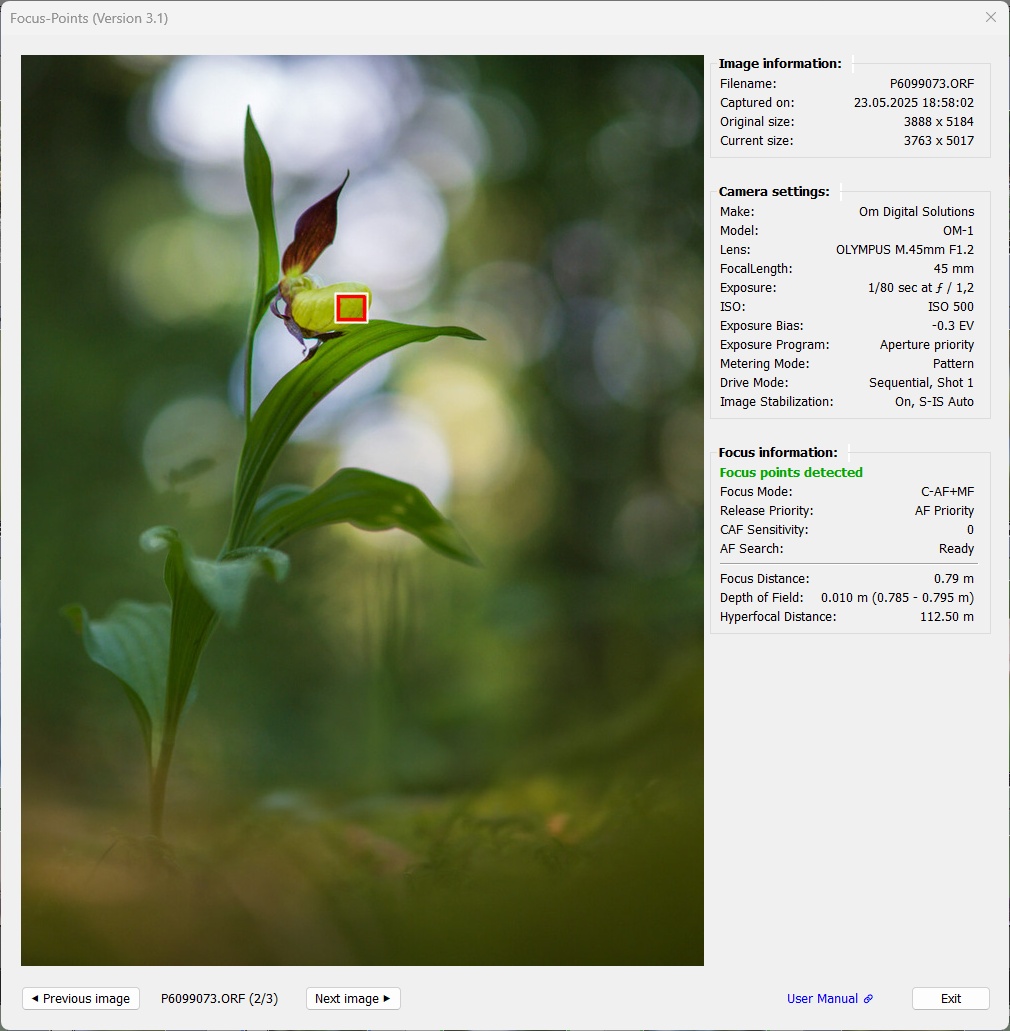This screenshot has width=1010, height=1031.
Task: Advance to the next image
Action: coord(352,998)
